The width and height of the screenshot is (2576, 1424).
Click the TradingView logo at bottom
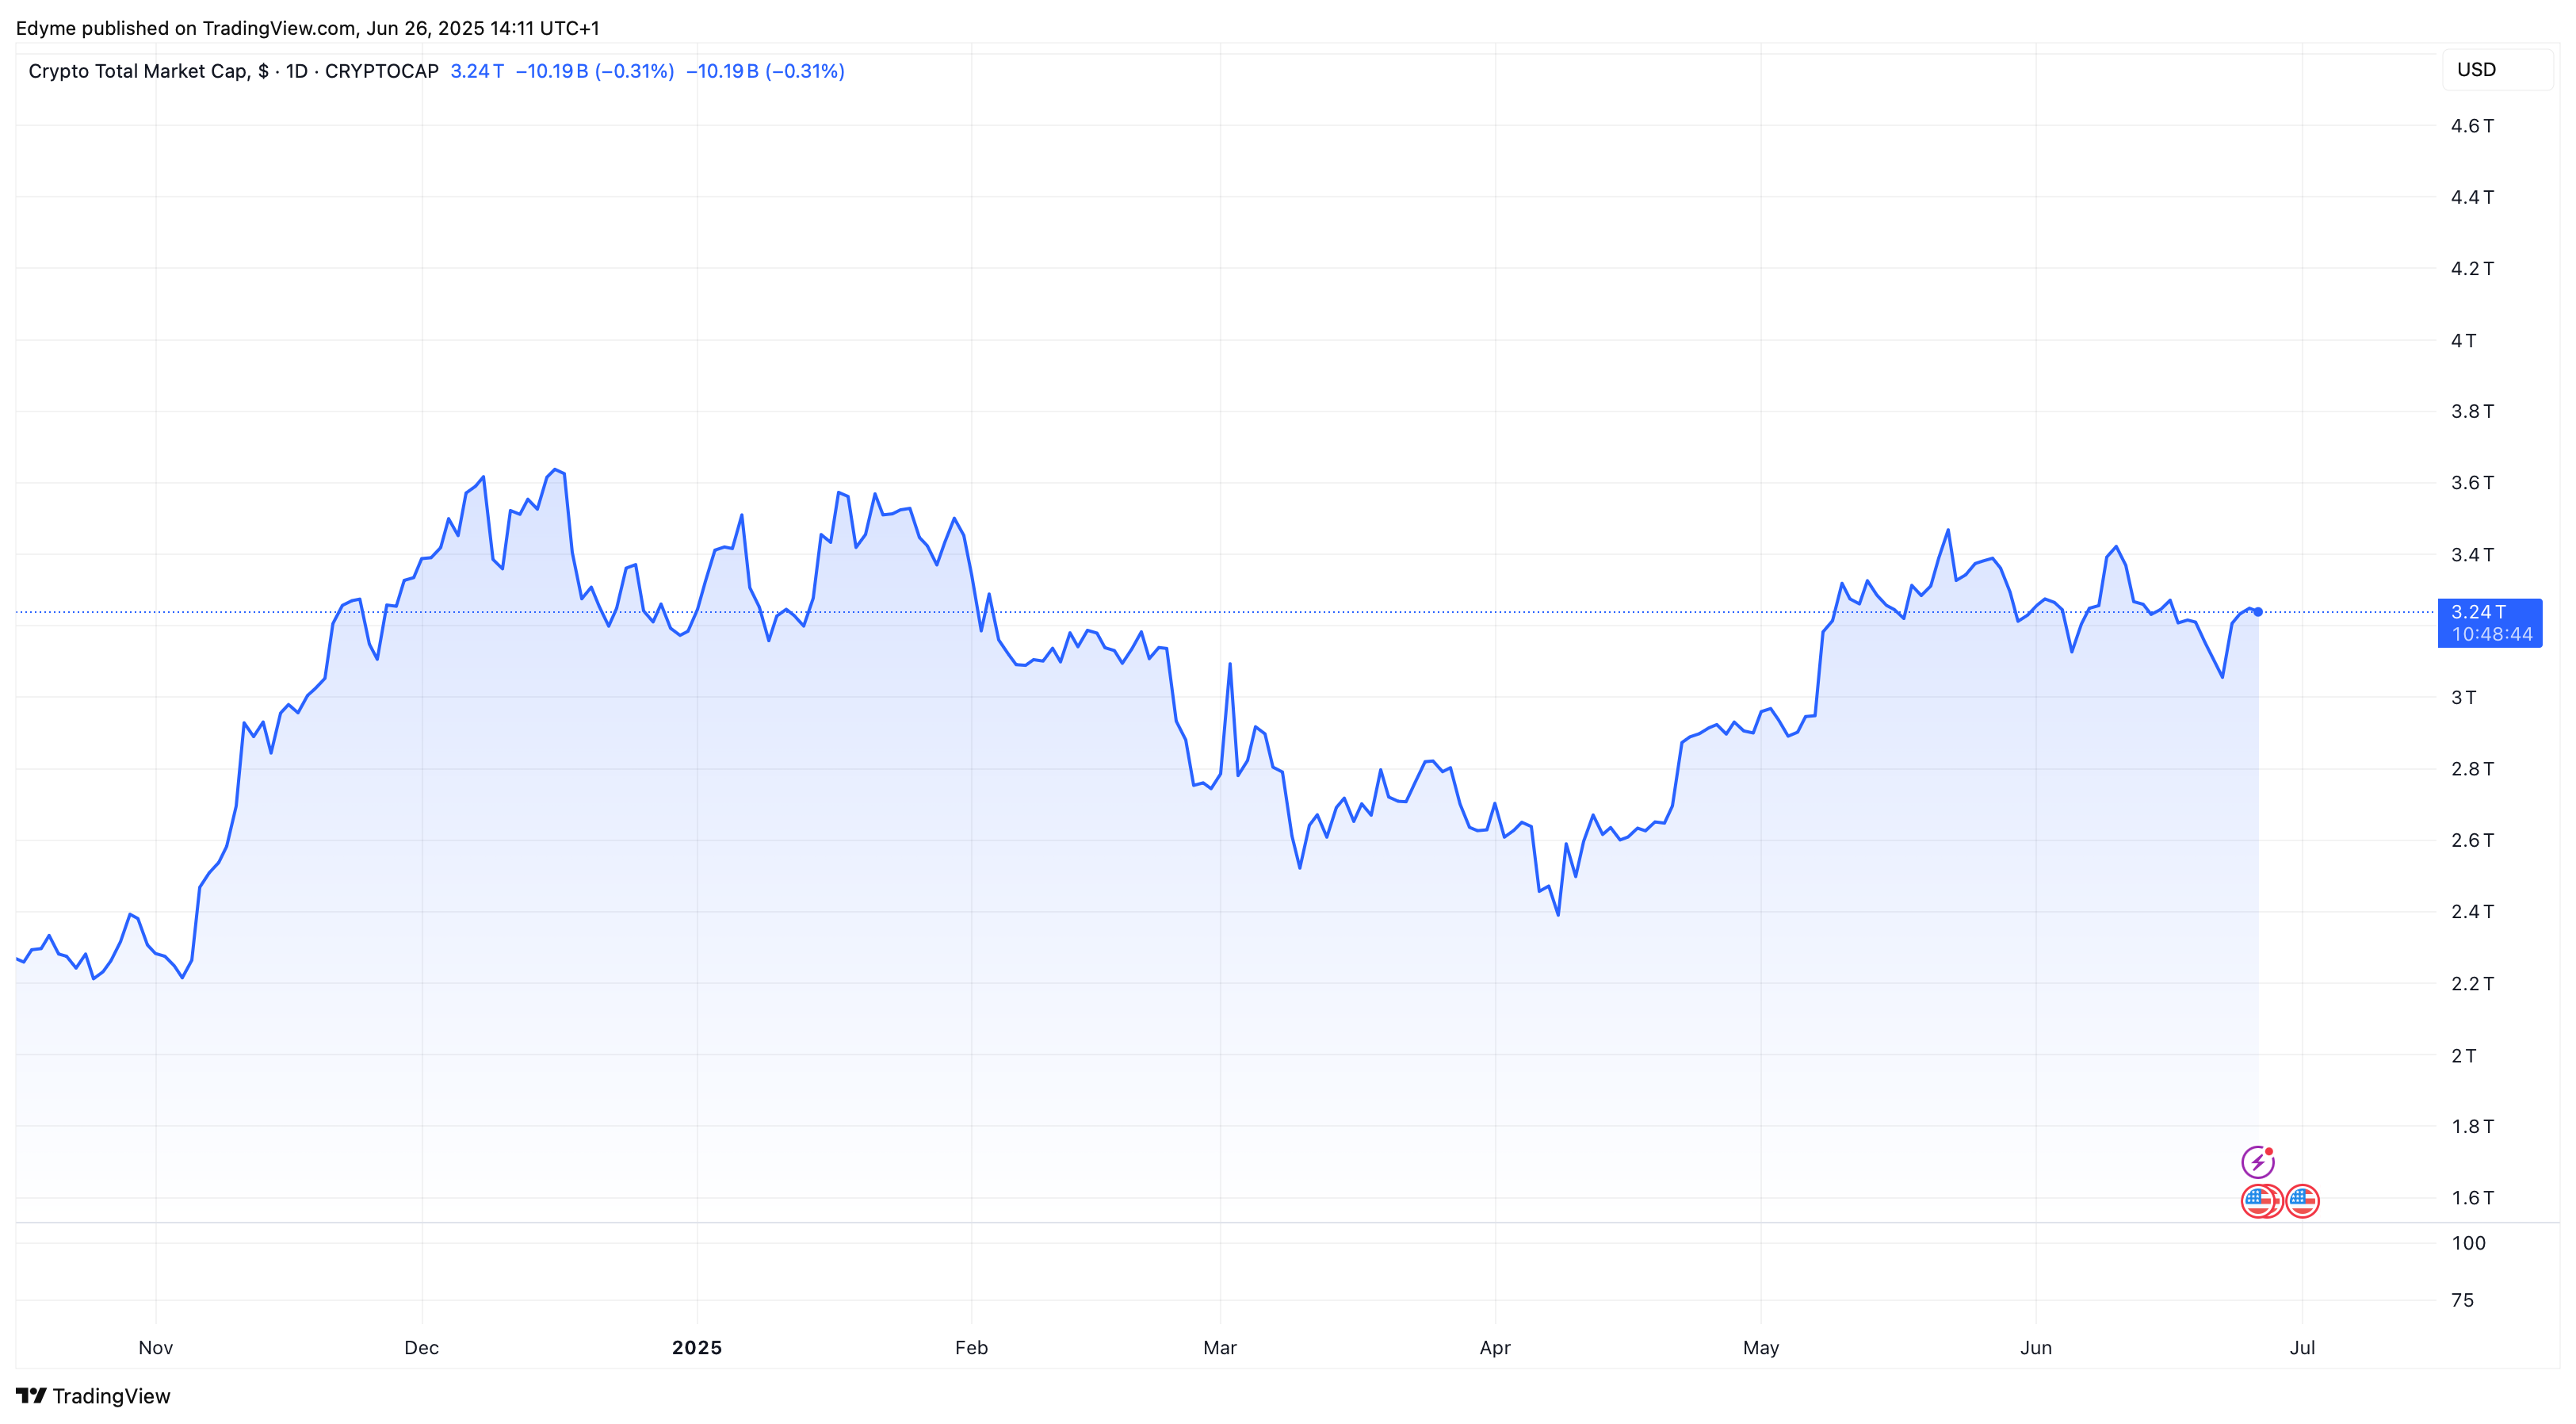[x=93, y=1396]
